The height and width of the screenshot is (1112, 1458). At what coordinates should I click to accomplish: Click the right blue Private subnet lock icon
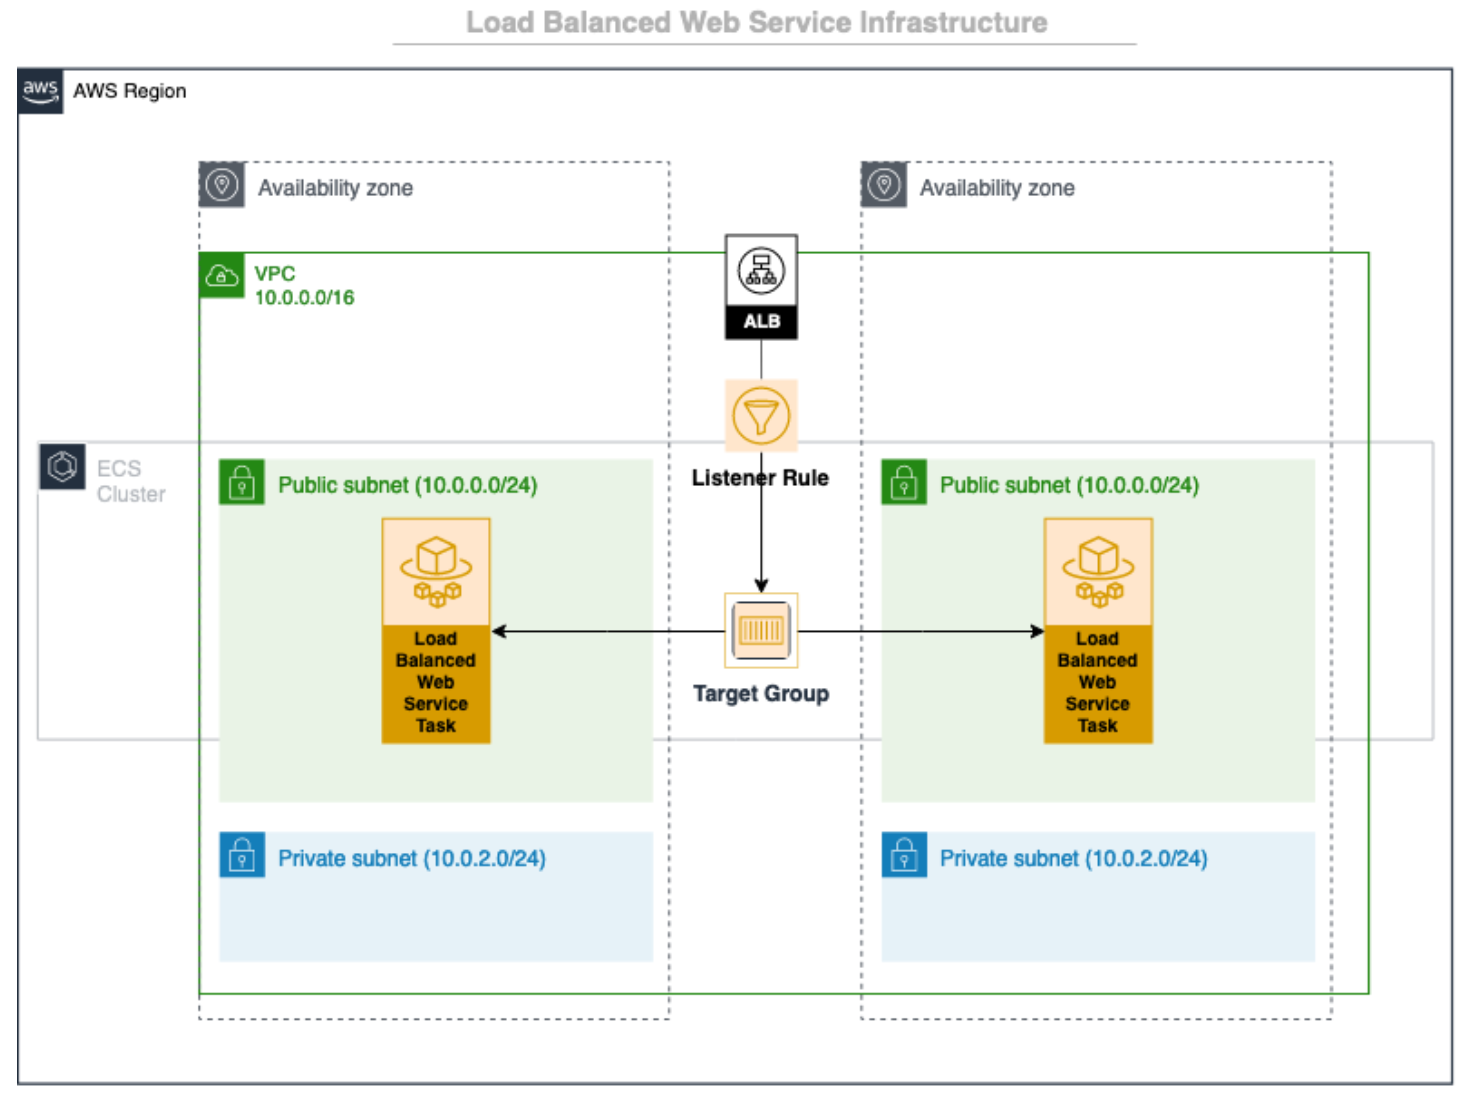903,857
